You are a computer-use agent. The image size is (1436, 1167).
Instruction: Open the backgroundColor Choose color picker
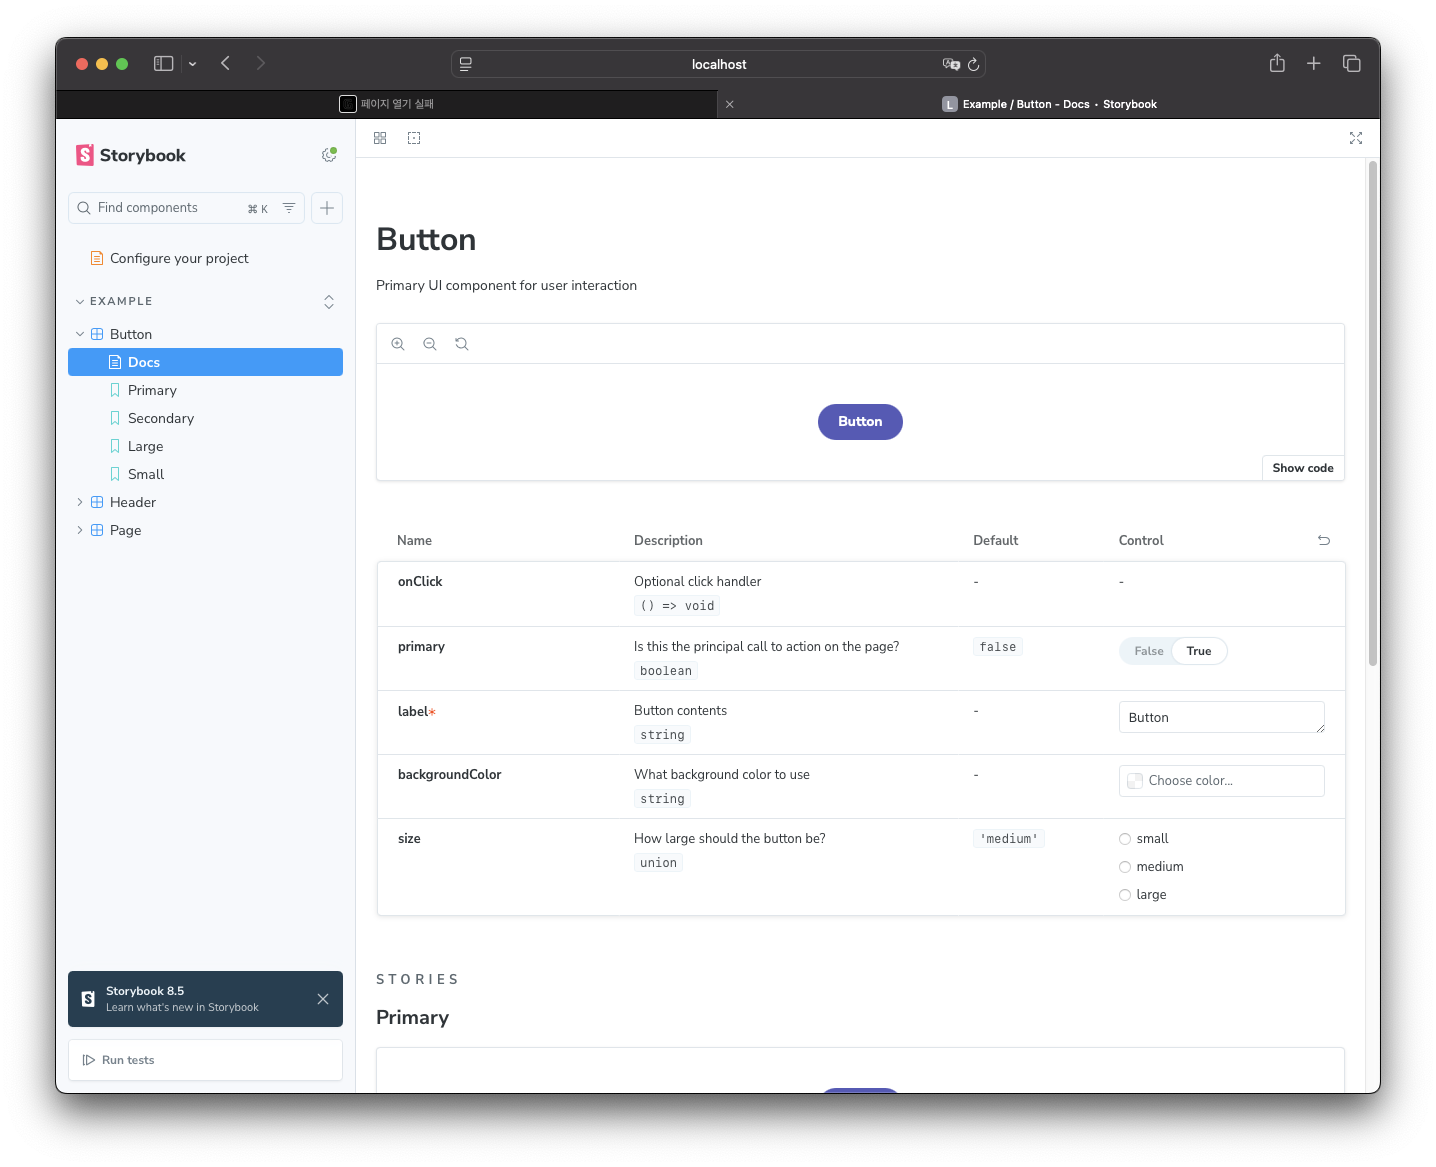click(1221, 781)
